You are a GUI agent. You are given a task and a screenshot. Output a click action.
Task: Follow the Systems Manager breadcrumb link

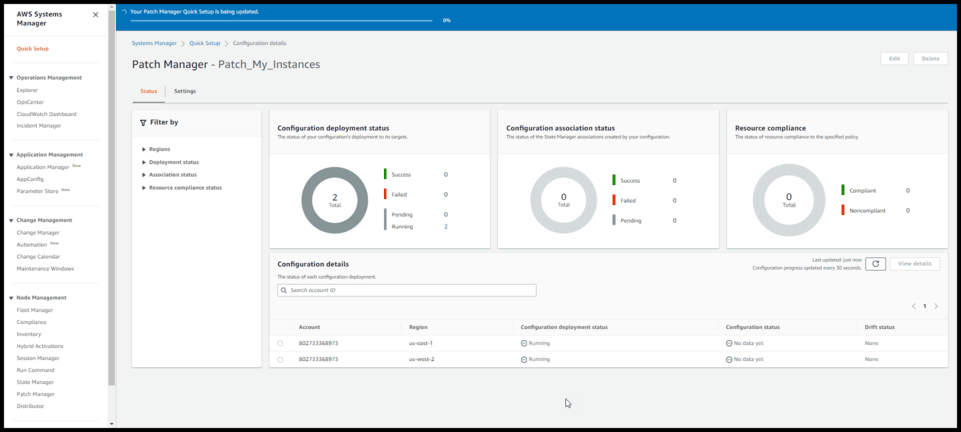pyautogui.click(x=154, y=44)
